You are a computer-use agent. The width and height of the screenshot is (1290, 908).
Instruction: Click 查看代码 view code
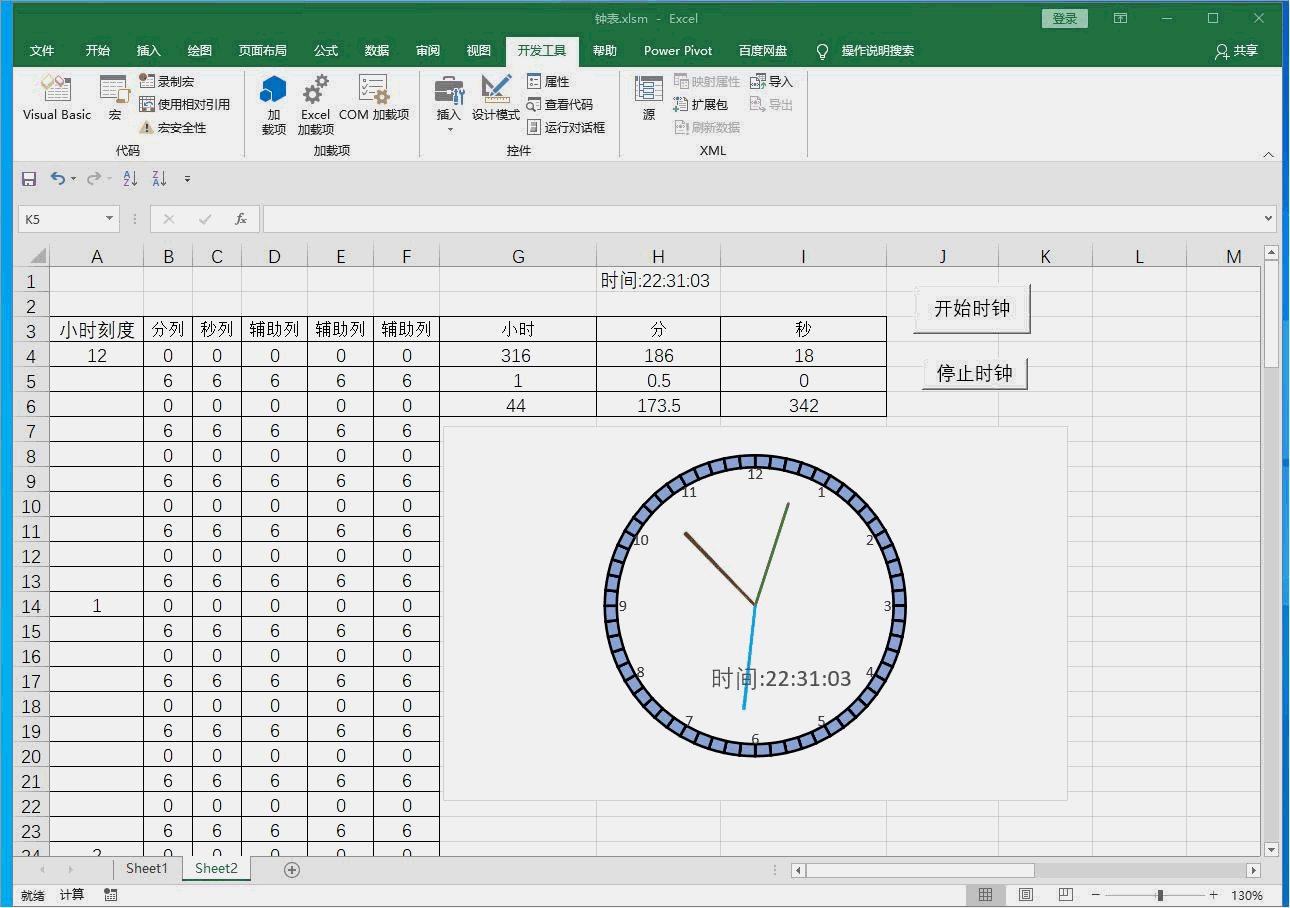[560, 104]
